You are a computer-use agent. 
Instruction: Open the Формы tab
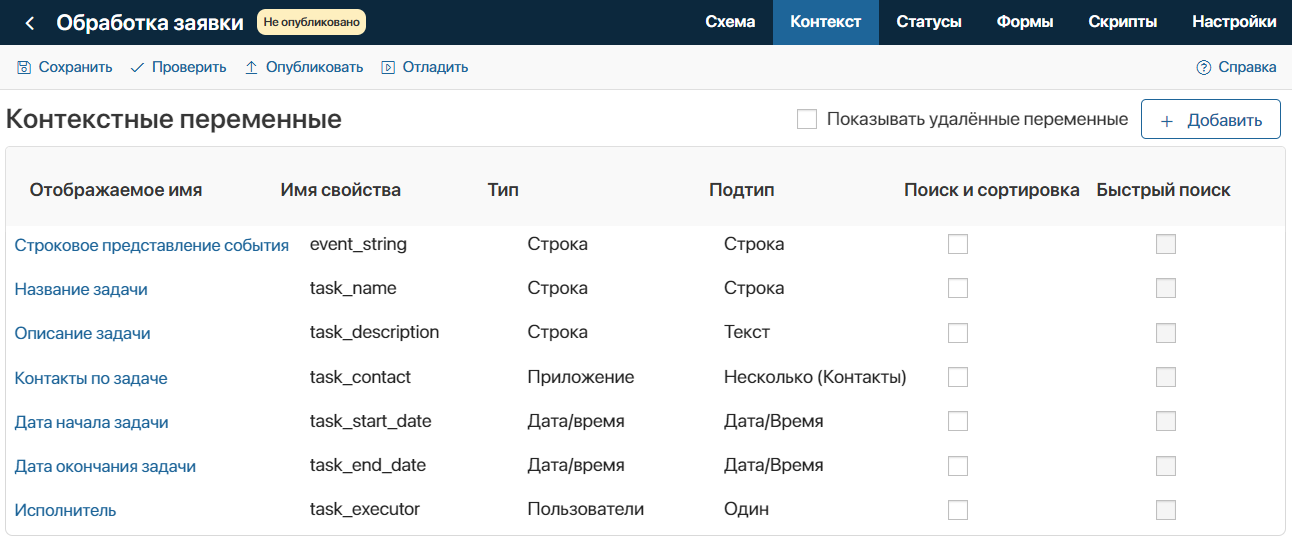pos(1025,22)
